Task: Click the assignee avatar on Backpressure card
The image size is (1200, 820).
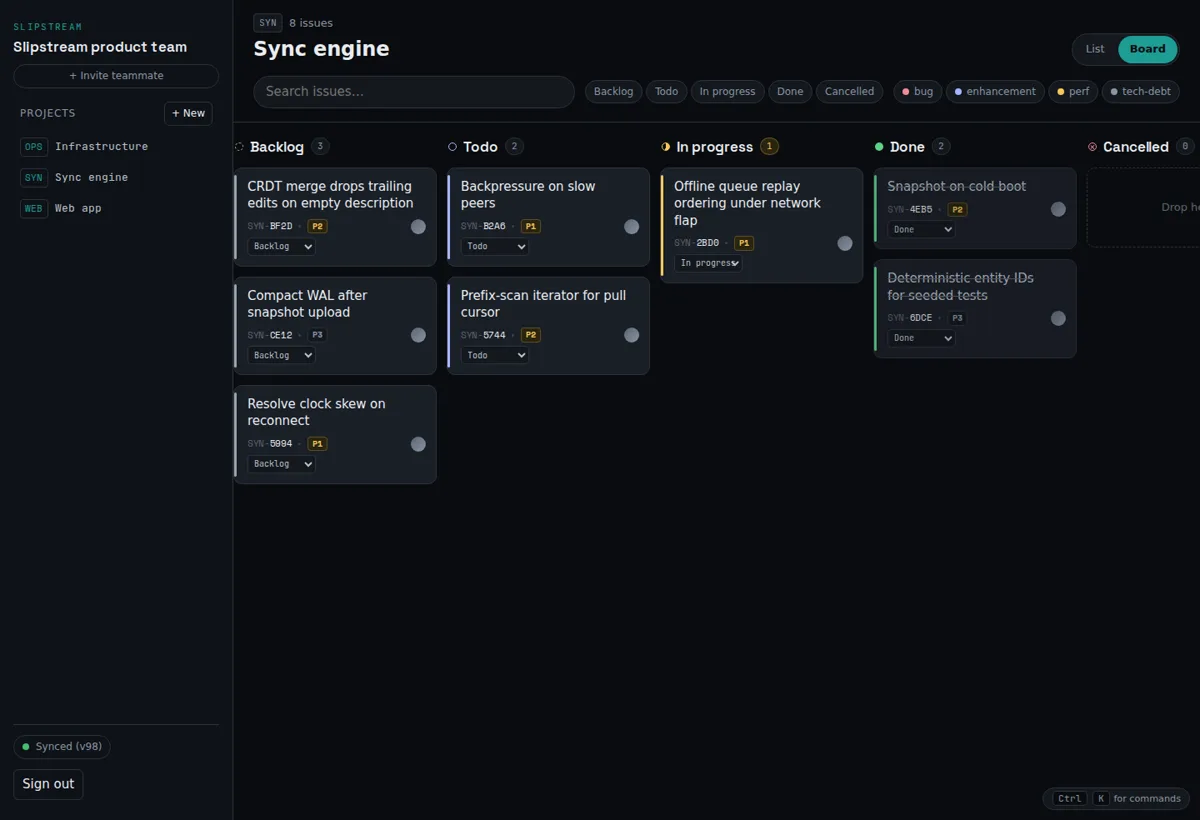Action: [631, 227]
